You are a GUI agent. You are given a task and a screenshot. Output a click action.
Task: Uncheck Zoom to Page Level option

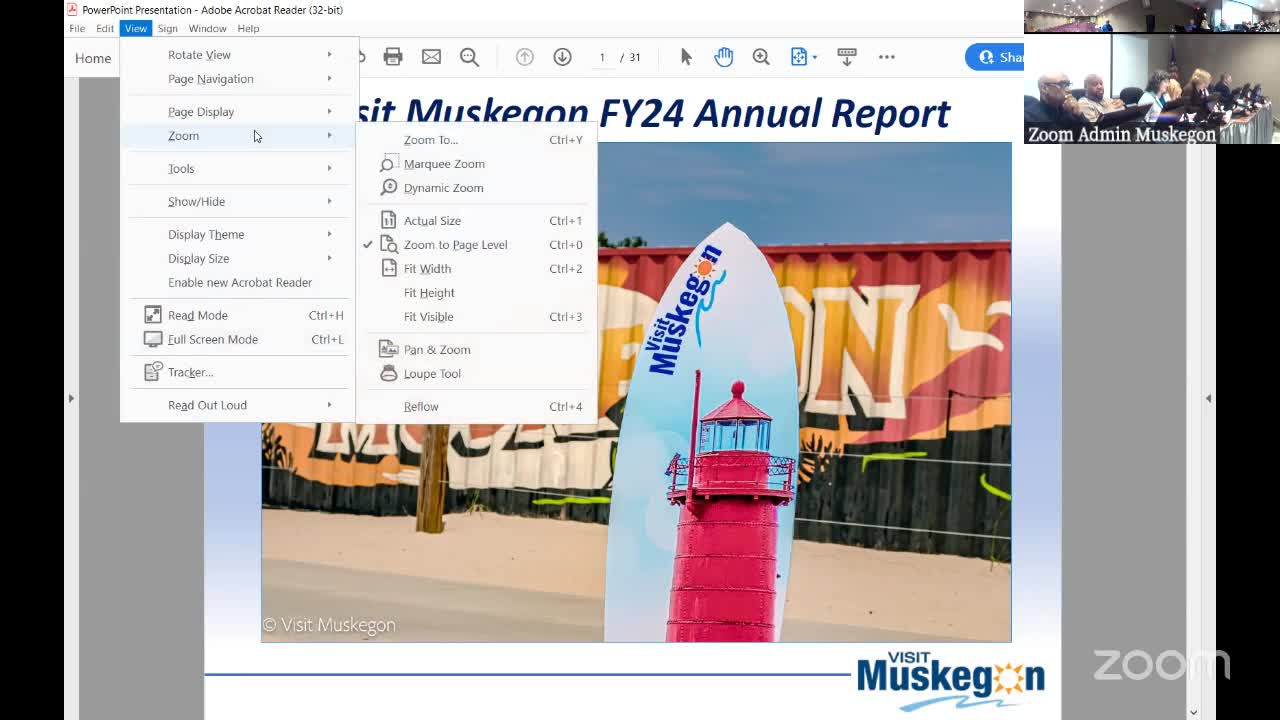(455, 245)
